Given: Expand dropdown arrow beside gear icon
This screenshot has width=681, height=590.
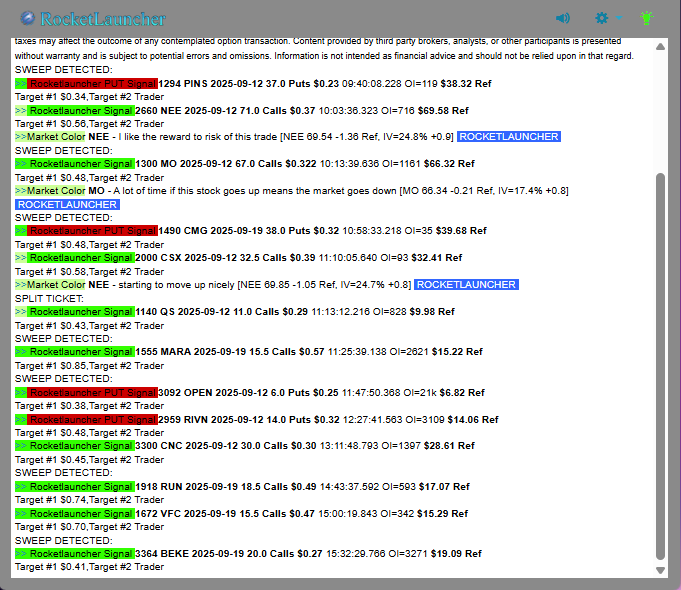Looking at the screenshot, I should coord(618,18).
